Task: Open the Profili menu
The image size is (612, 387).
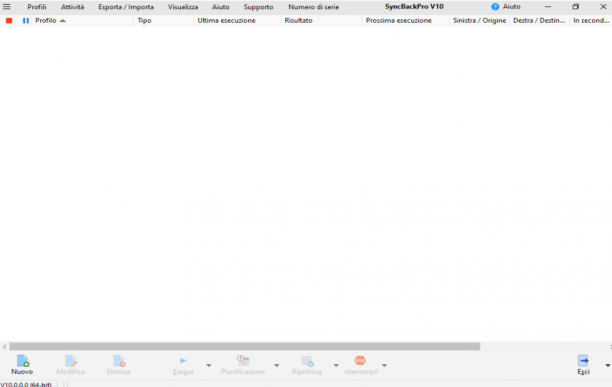Action: click(x=37, y=7)
